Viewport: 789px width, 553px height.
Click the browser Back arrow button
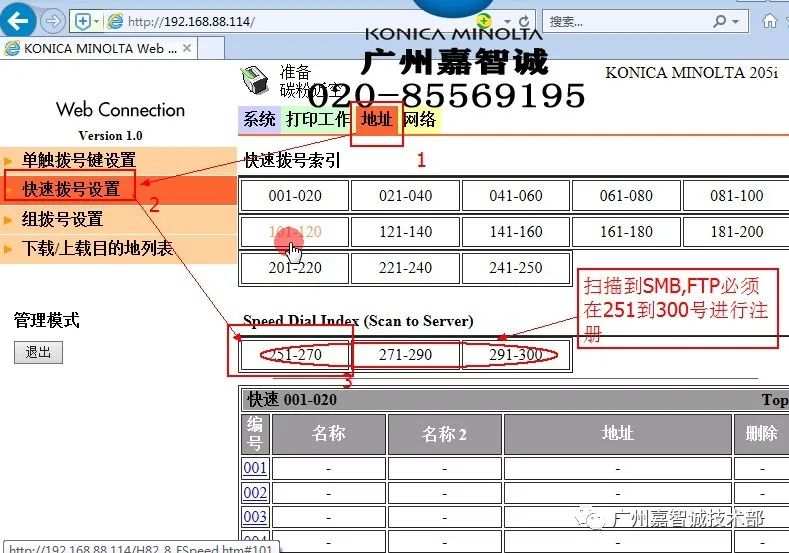(18, 20)
